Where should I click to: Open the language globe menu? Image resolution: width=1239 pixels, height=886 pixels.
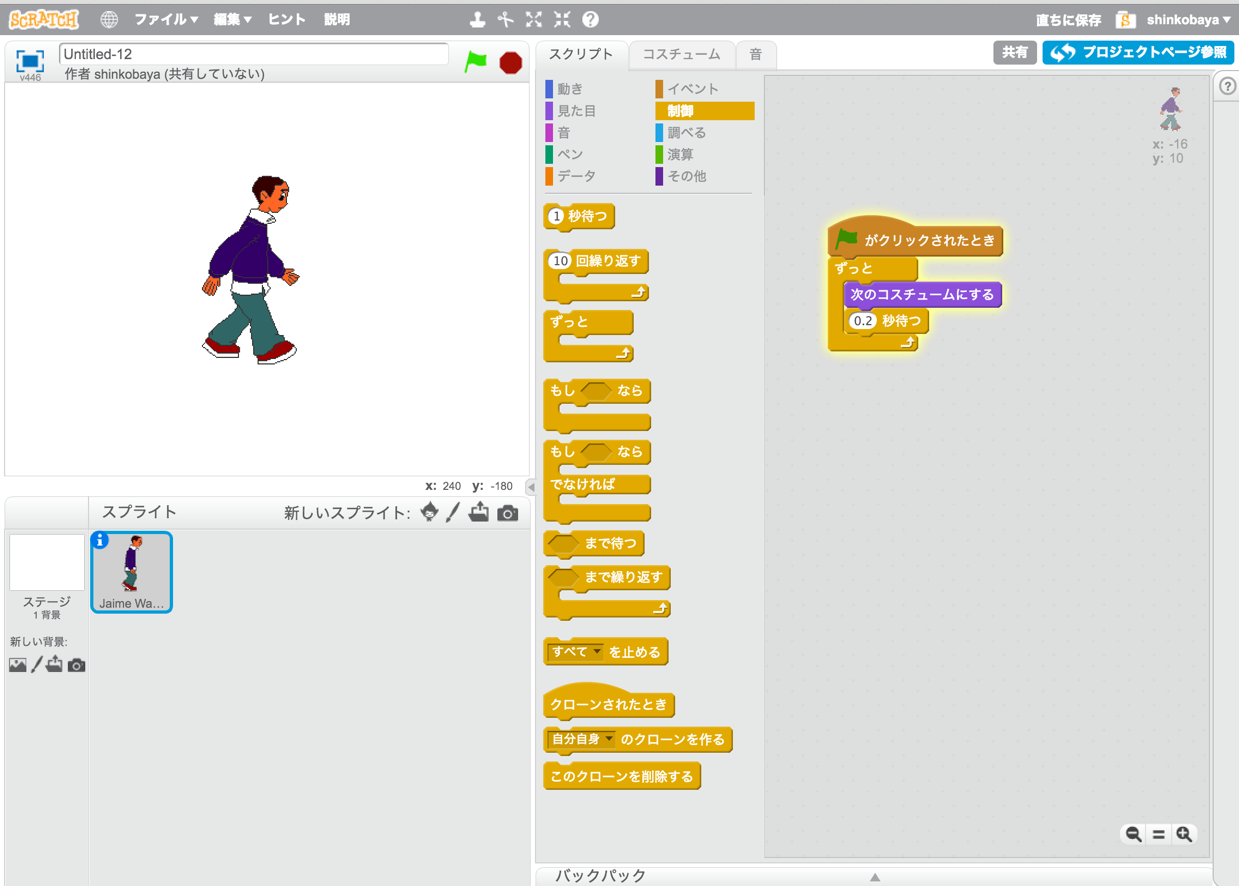tap(109, 19)
